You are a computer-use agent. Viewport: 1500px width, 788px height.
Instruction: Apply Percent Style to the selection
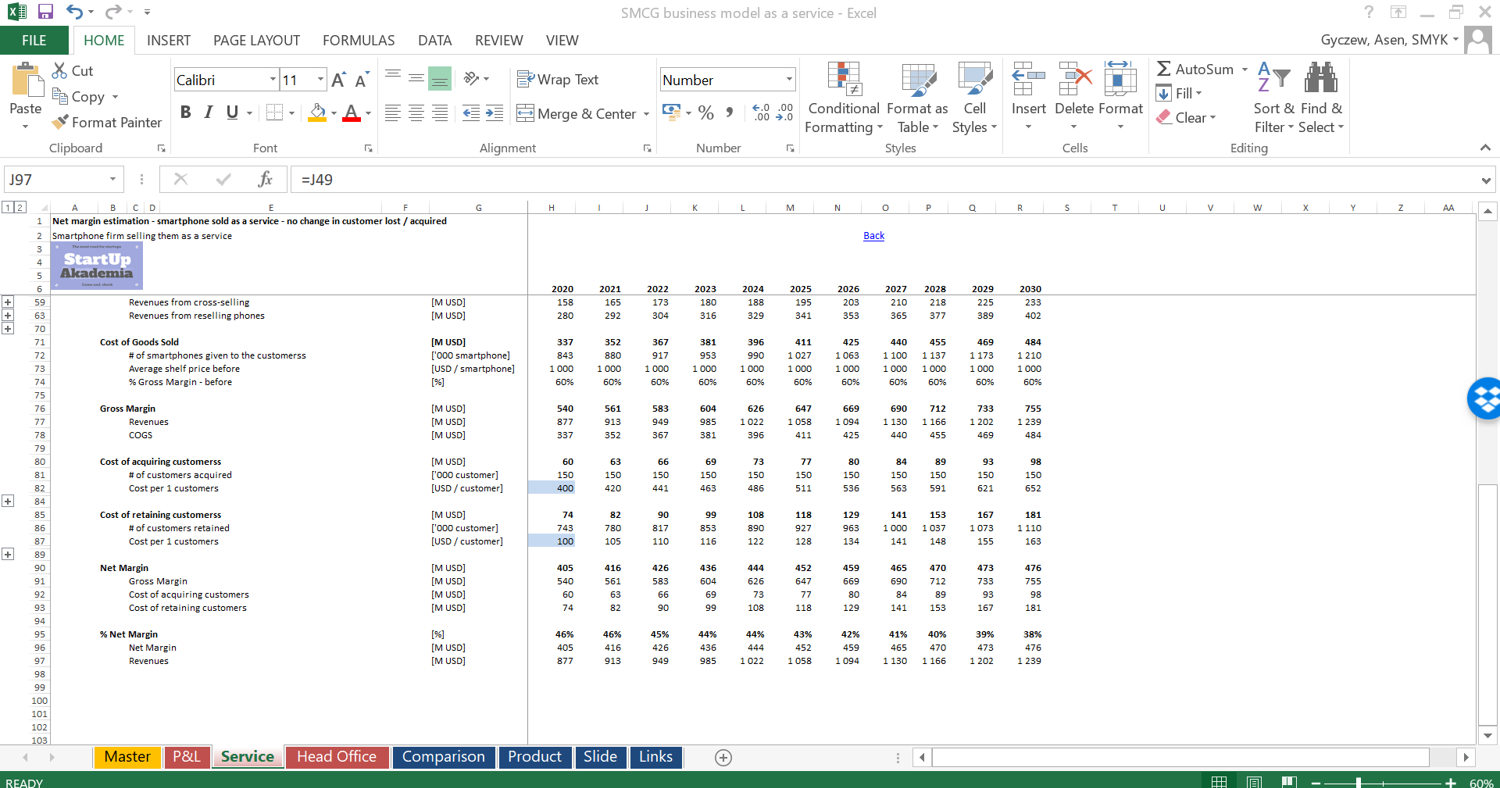[706, 113]
